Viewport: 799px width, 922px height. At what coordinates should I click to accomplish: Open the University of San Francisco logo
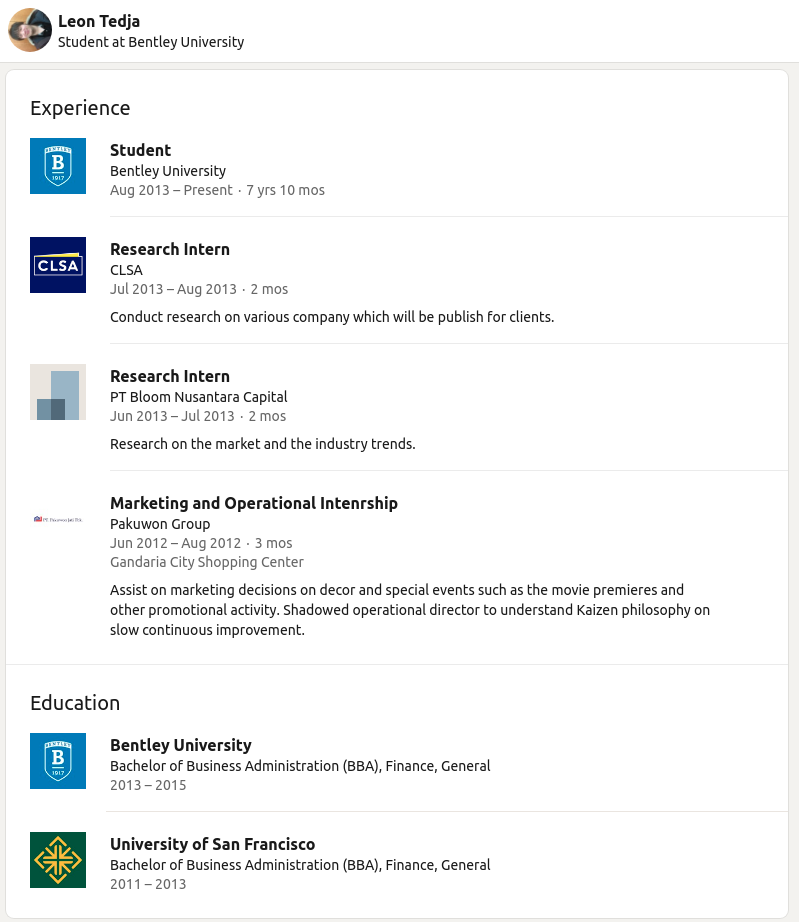click(58, 860)
